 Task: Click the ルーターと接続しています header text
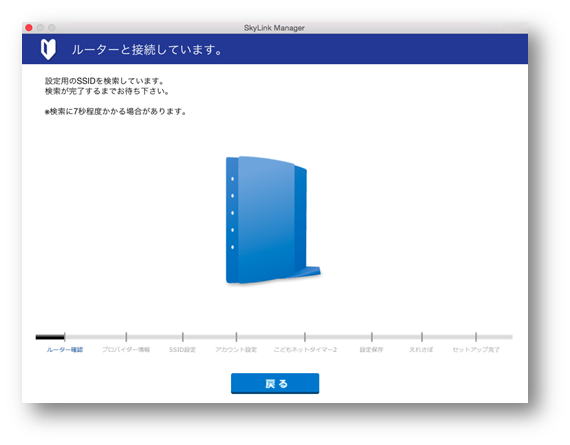(147, 49)
